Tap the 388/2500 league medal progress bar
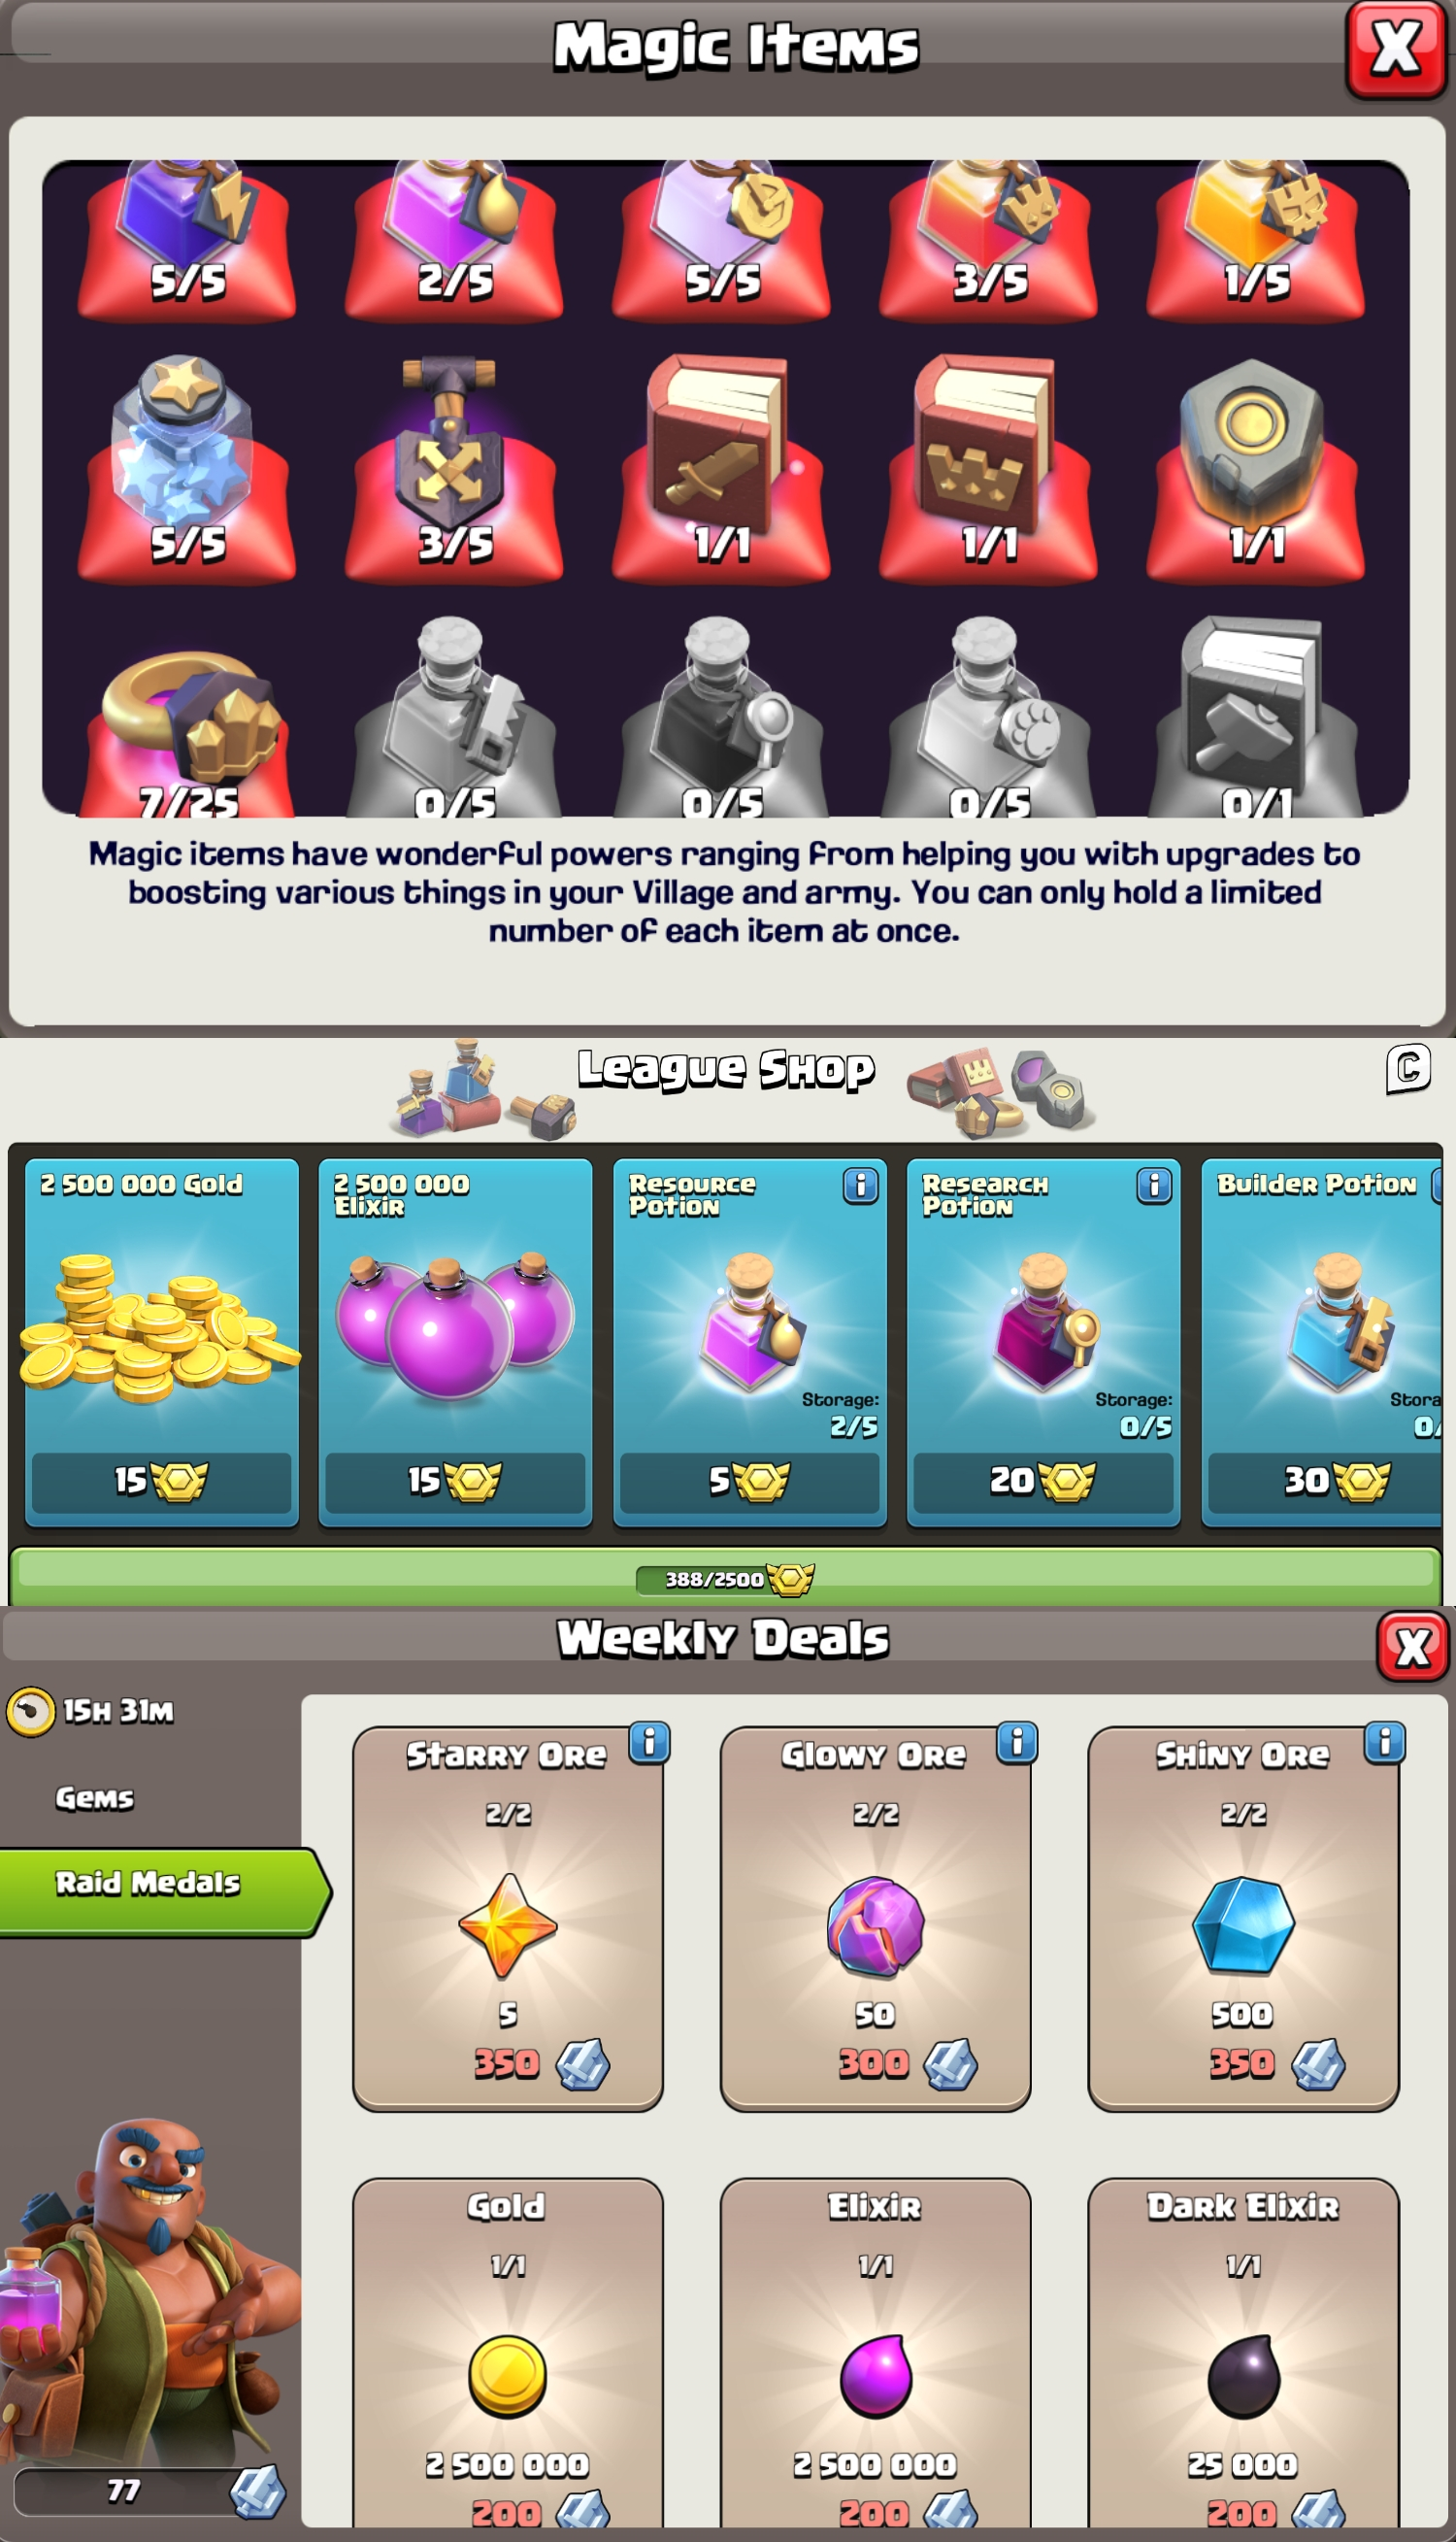The width and height of the screenshot is (1456, 2542). click(x=726, y=1578)
